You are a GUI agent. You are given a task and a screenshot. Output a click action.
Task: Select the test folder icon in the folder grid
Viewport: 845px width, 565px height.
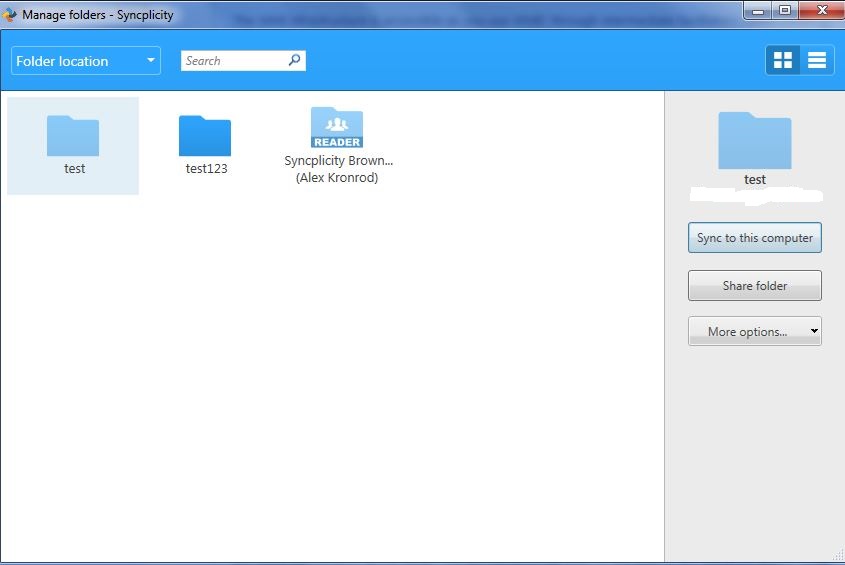pos(73,136)
